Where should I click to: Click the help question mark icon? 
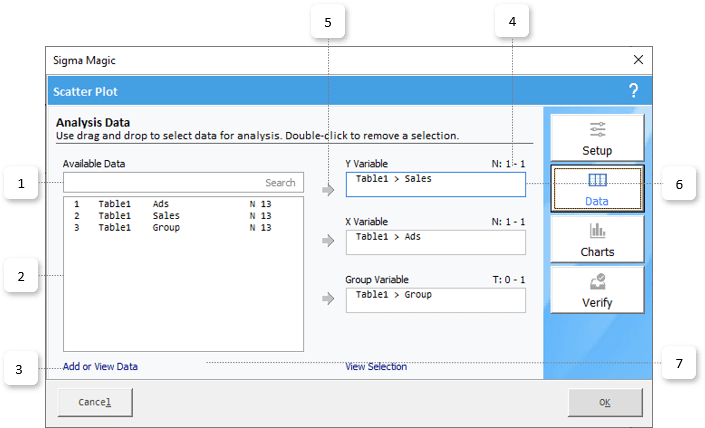coord(634,91)
